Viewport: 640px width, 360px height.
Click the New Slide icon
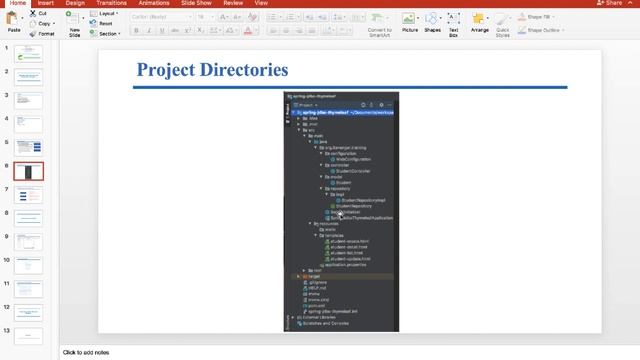tap(73, 19)
